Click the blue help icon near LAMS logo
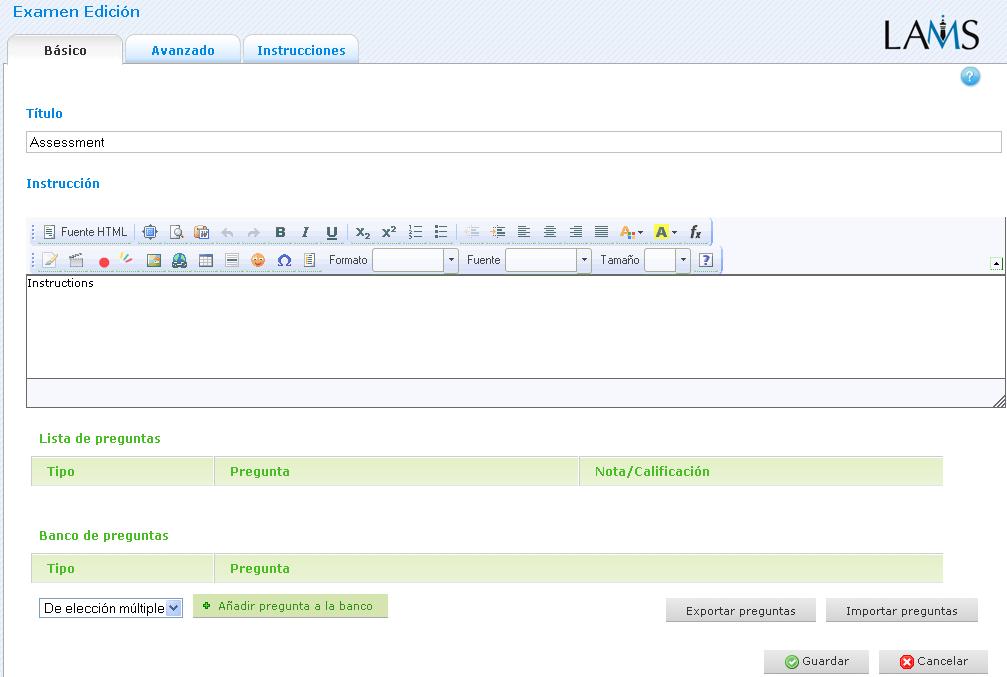The height and width of the screenshot is (677, 1007). coord(970,77)
